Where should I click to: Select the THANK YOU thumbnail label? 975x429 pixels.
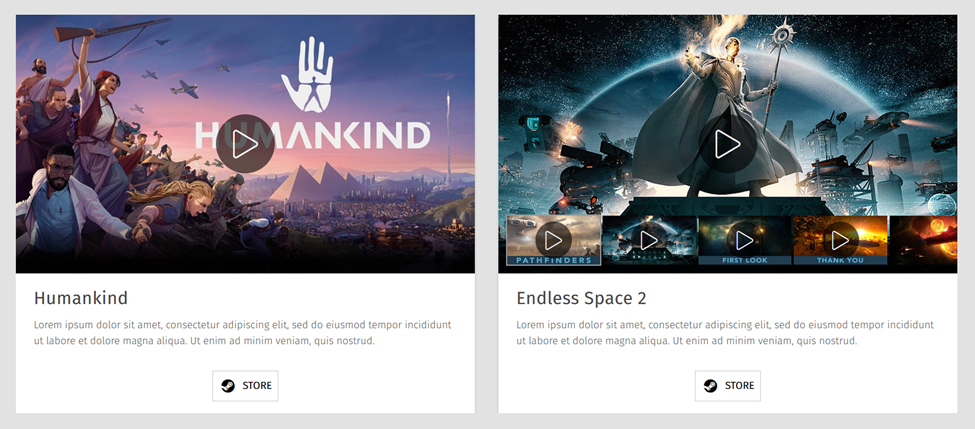click(x=840, y=261)
